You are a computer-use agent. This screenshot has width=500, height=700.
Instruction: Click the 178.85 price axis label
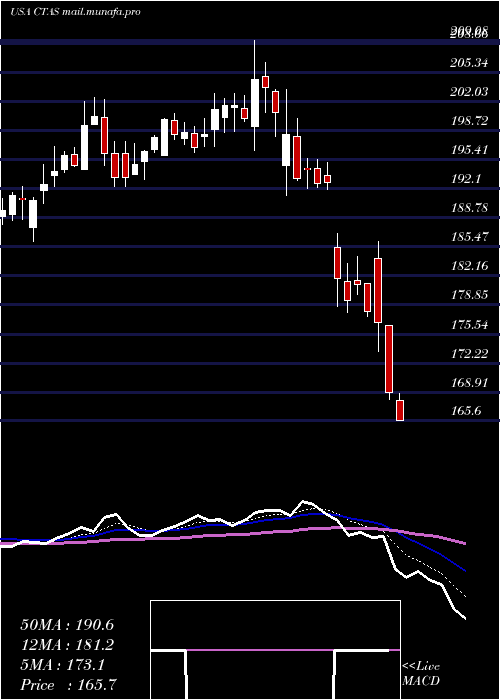[468, 295]
